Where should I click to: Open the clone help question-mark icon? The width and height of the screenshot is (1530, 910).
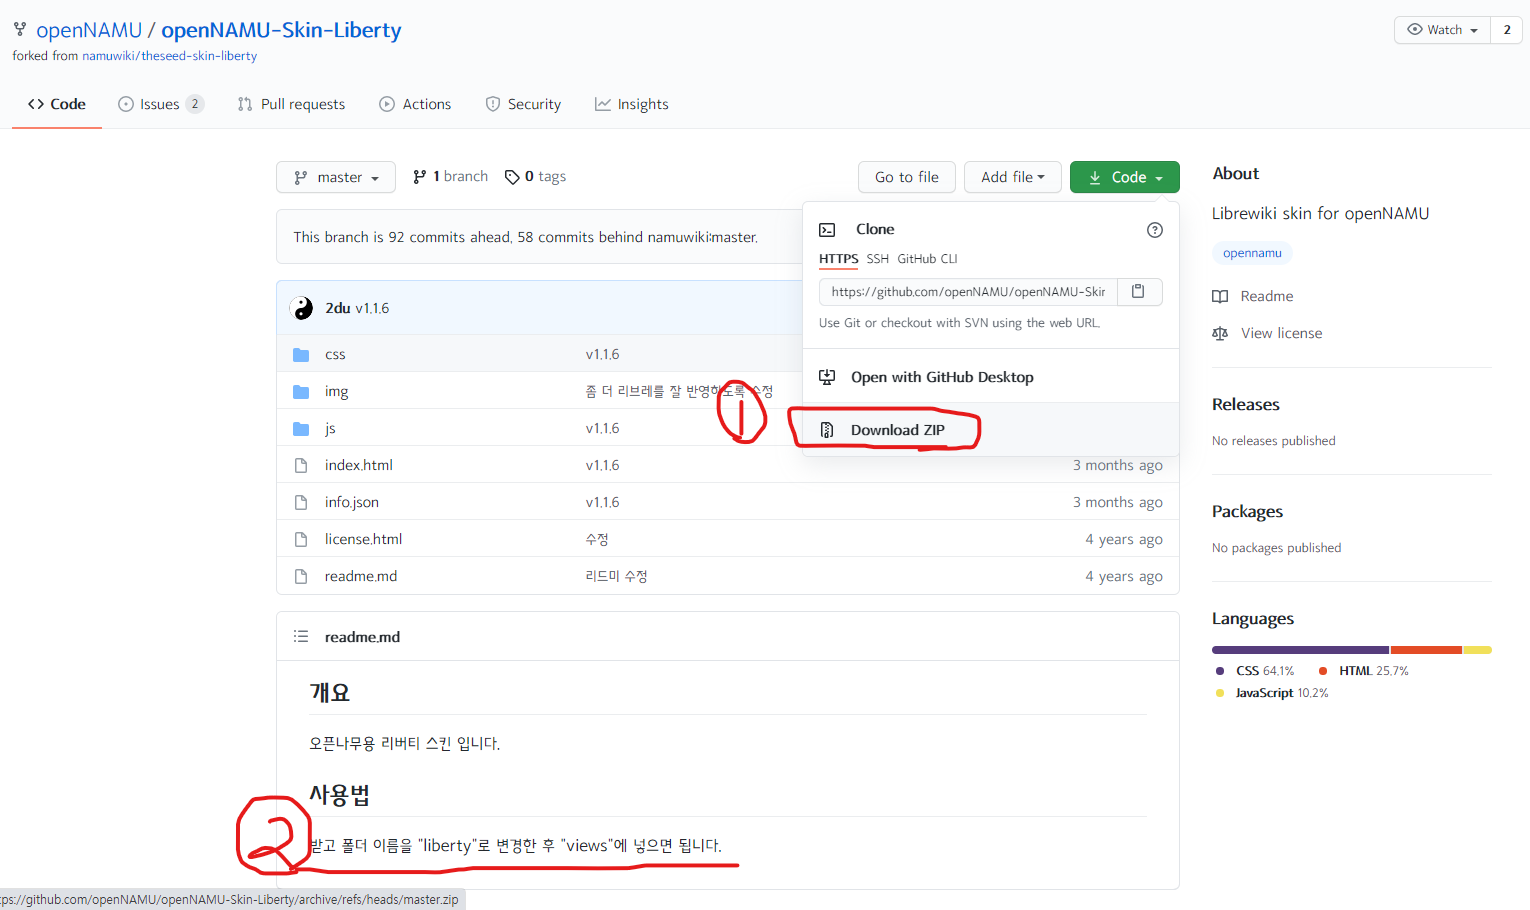(1155, 230)
